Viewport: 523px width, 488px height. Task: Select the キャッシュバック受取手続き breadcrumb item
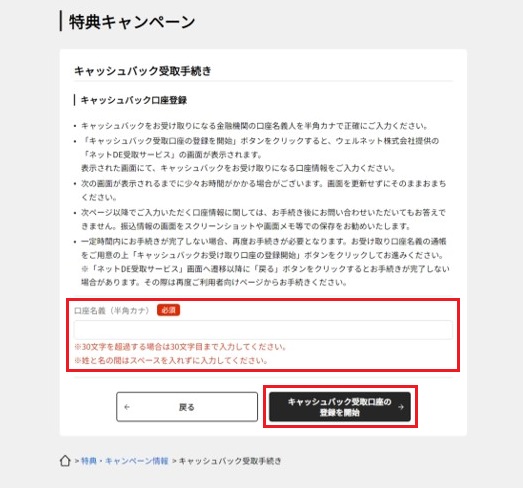pos(230,461)
